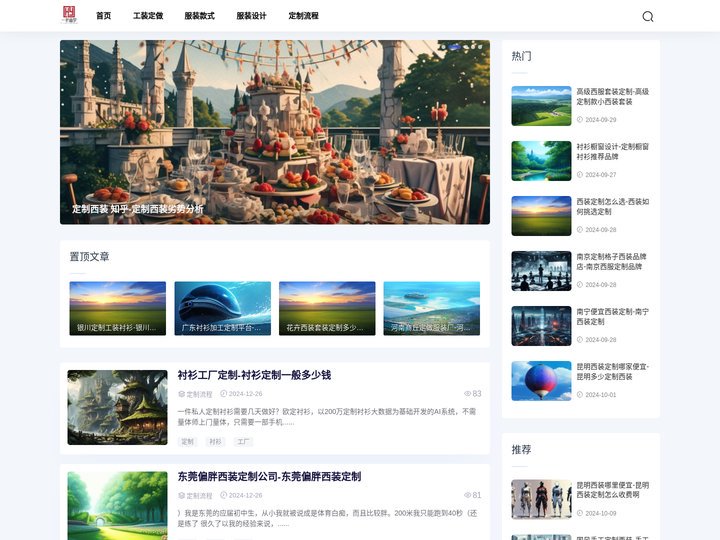
Task: Click clock icon next to 2024-10-09
Action: [x=579, y=513]
